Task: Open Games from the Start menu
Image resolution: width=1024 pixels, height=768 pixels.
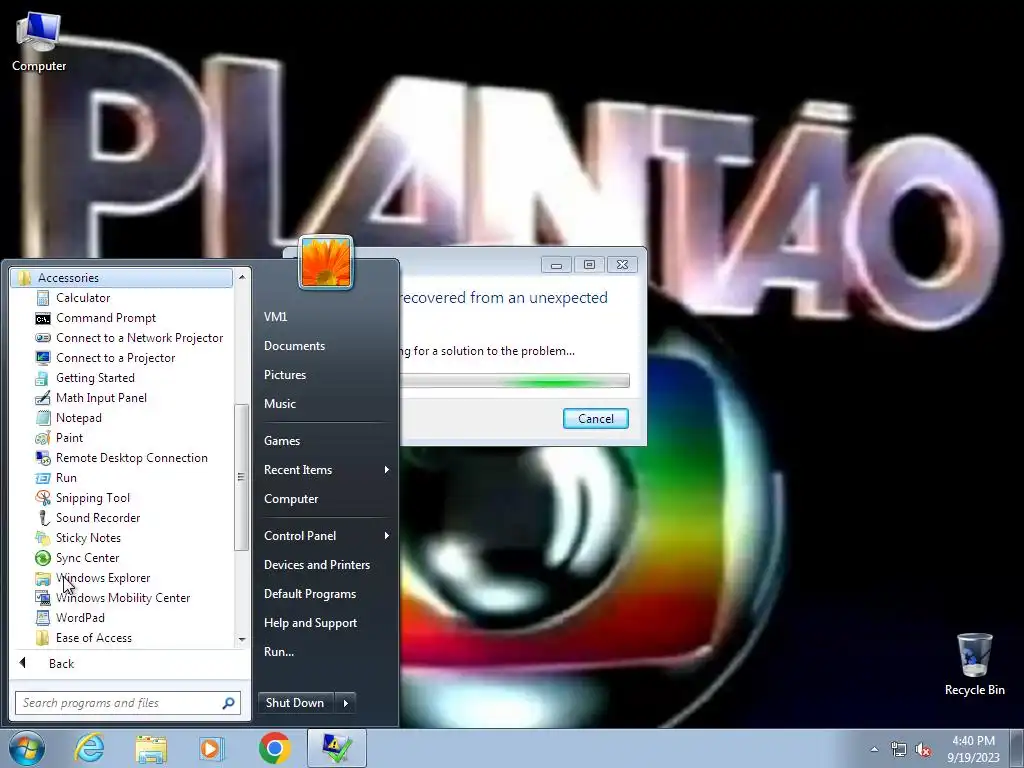Action: 282,441
